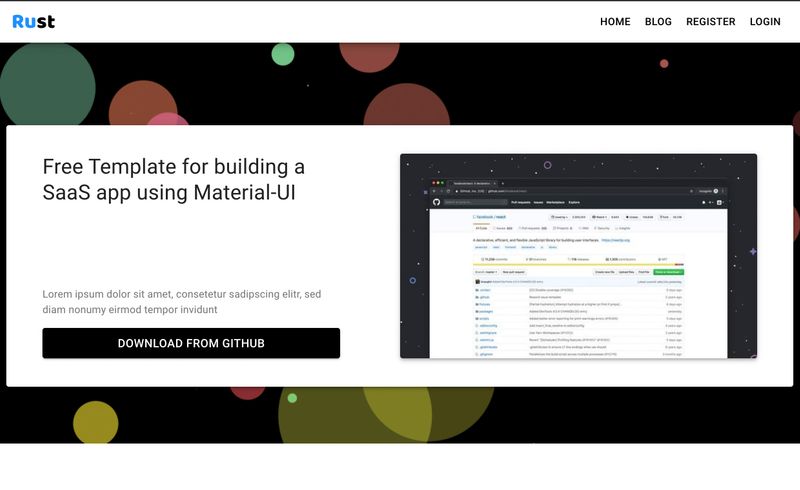Click the Rust logo
Image resolution: width=800 pixels, height=490 pixels.
tap(34, 21)
